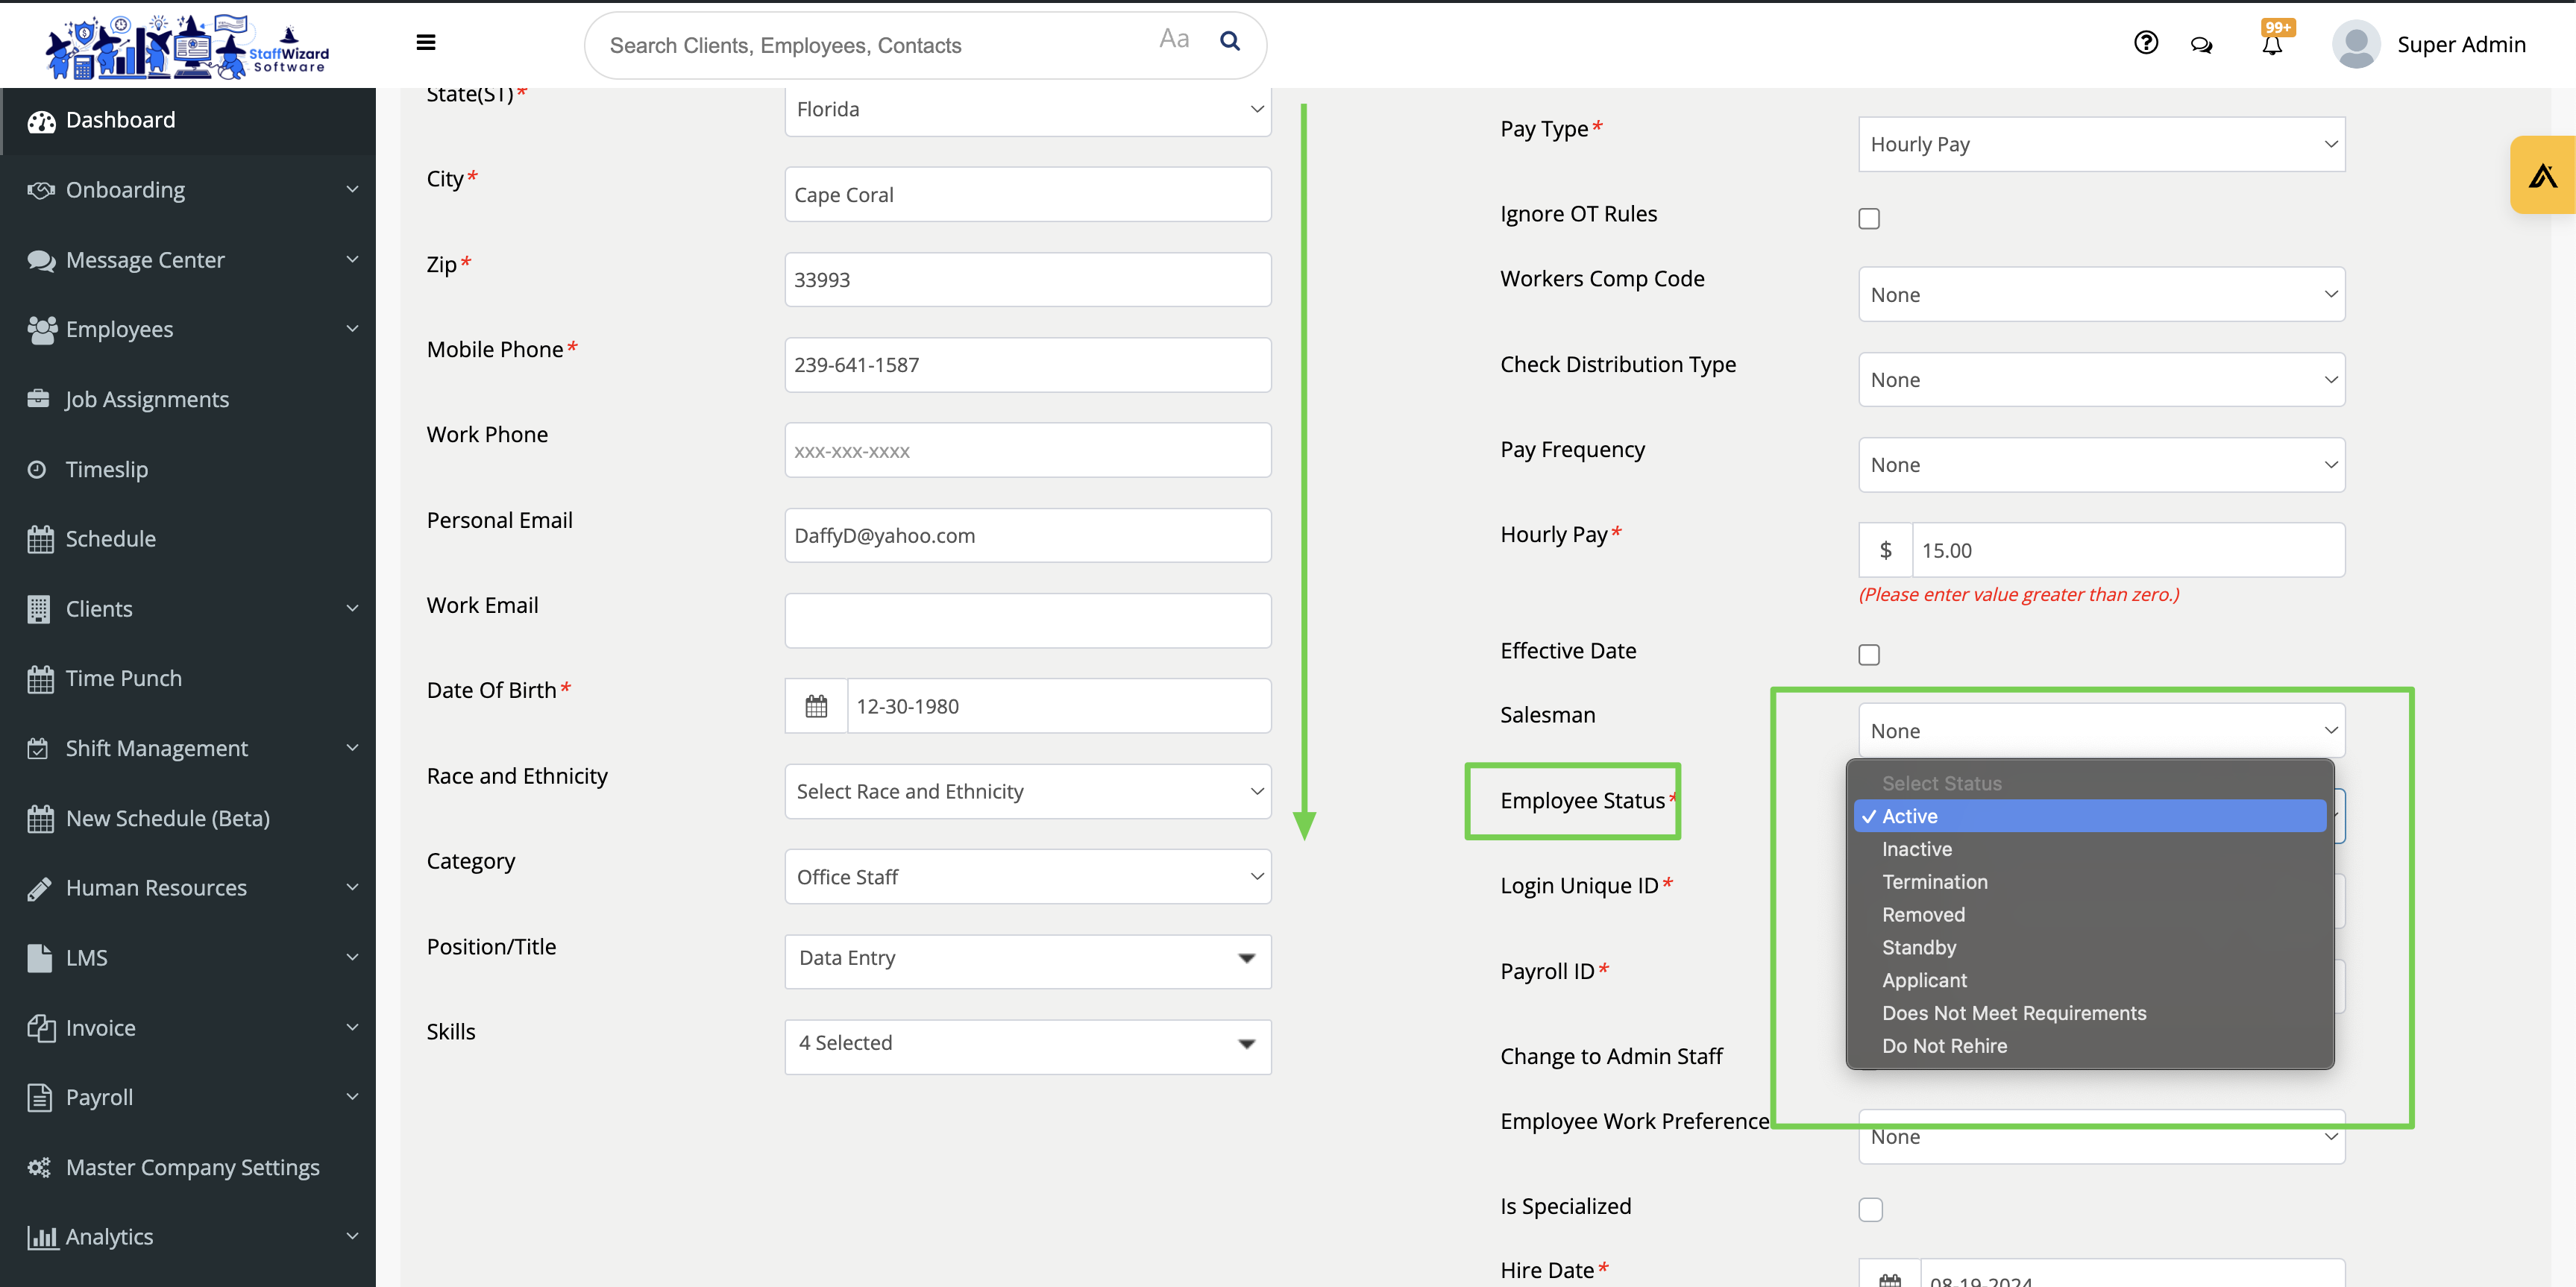Tick the Is Specialized checkbox
This screenshot has width=2576, height=1287.
click(1870, 1210)
